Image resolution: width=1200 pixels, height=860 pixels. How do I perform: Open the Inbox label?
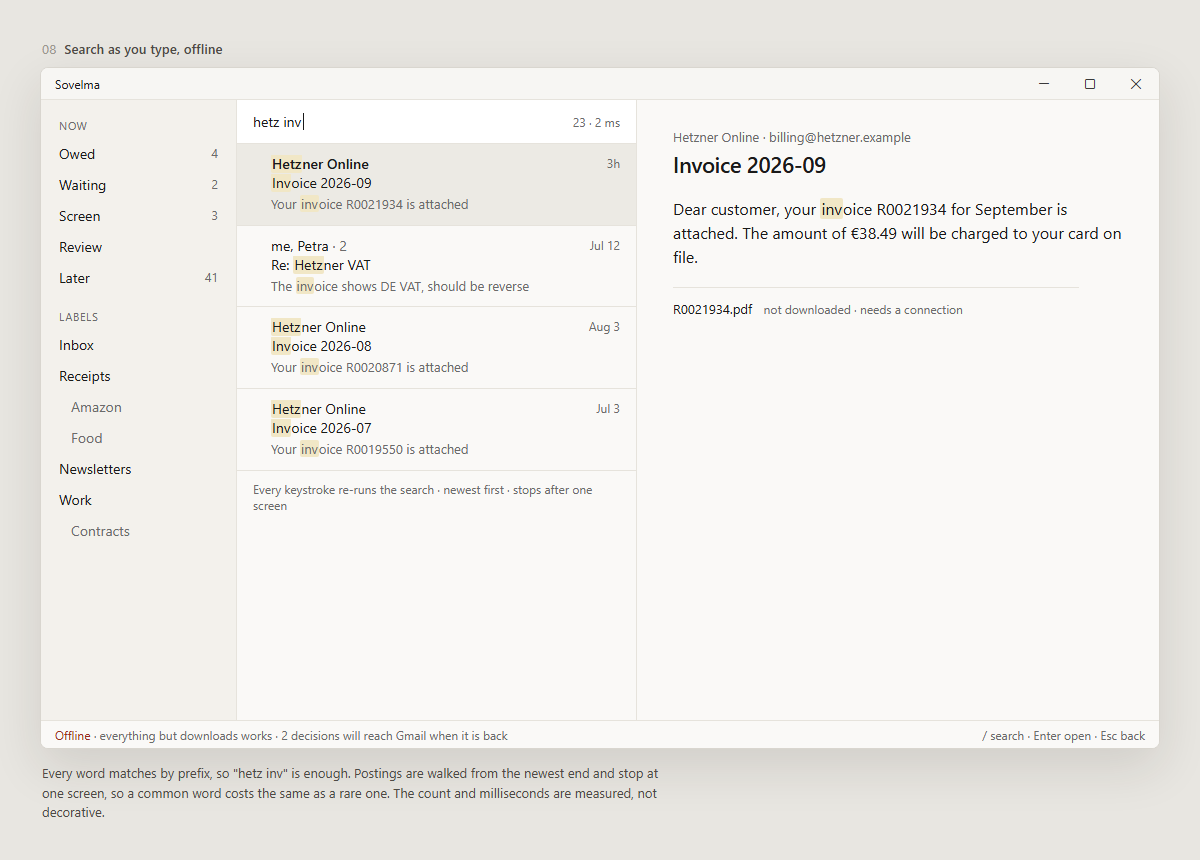tap(138, 345)
